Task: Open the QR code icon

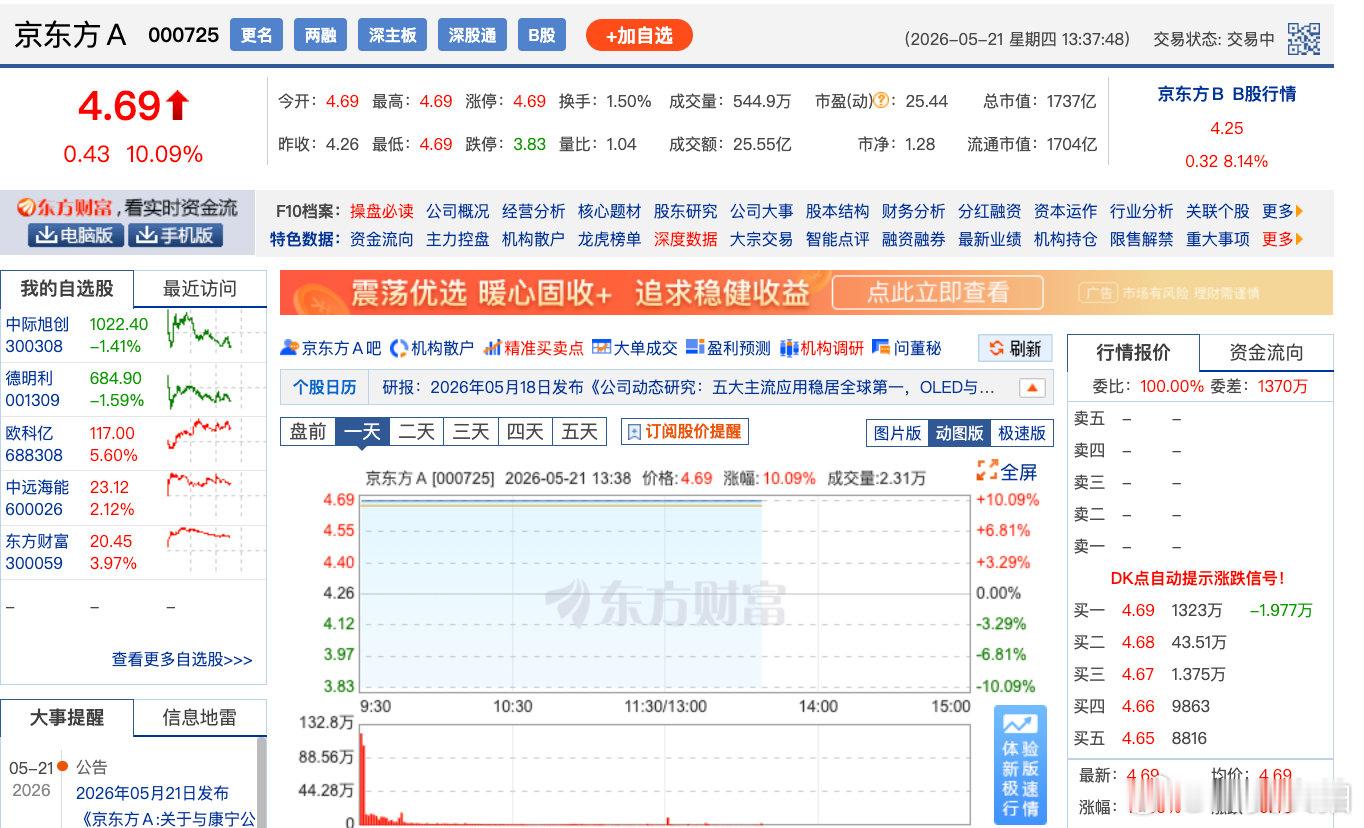Action: [x=1304, y=39]
